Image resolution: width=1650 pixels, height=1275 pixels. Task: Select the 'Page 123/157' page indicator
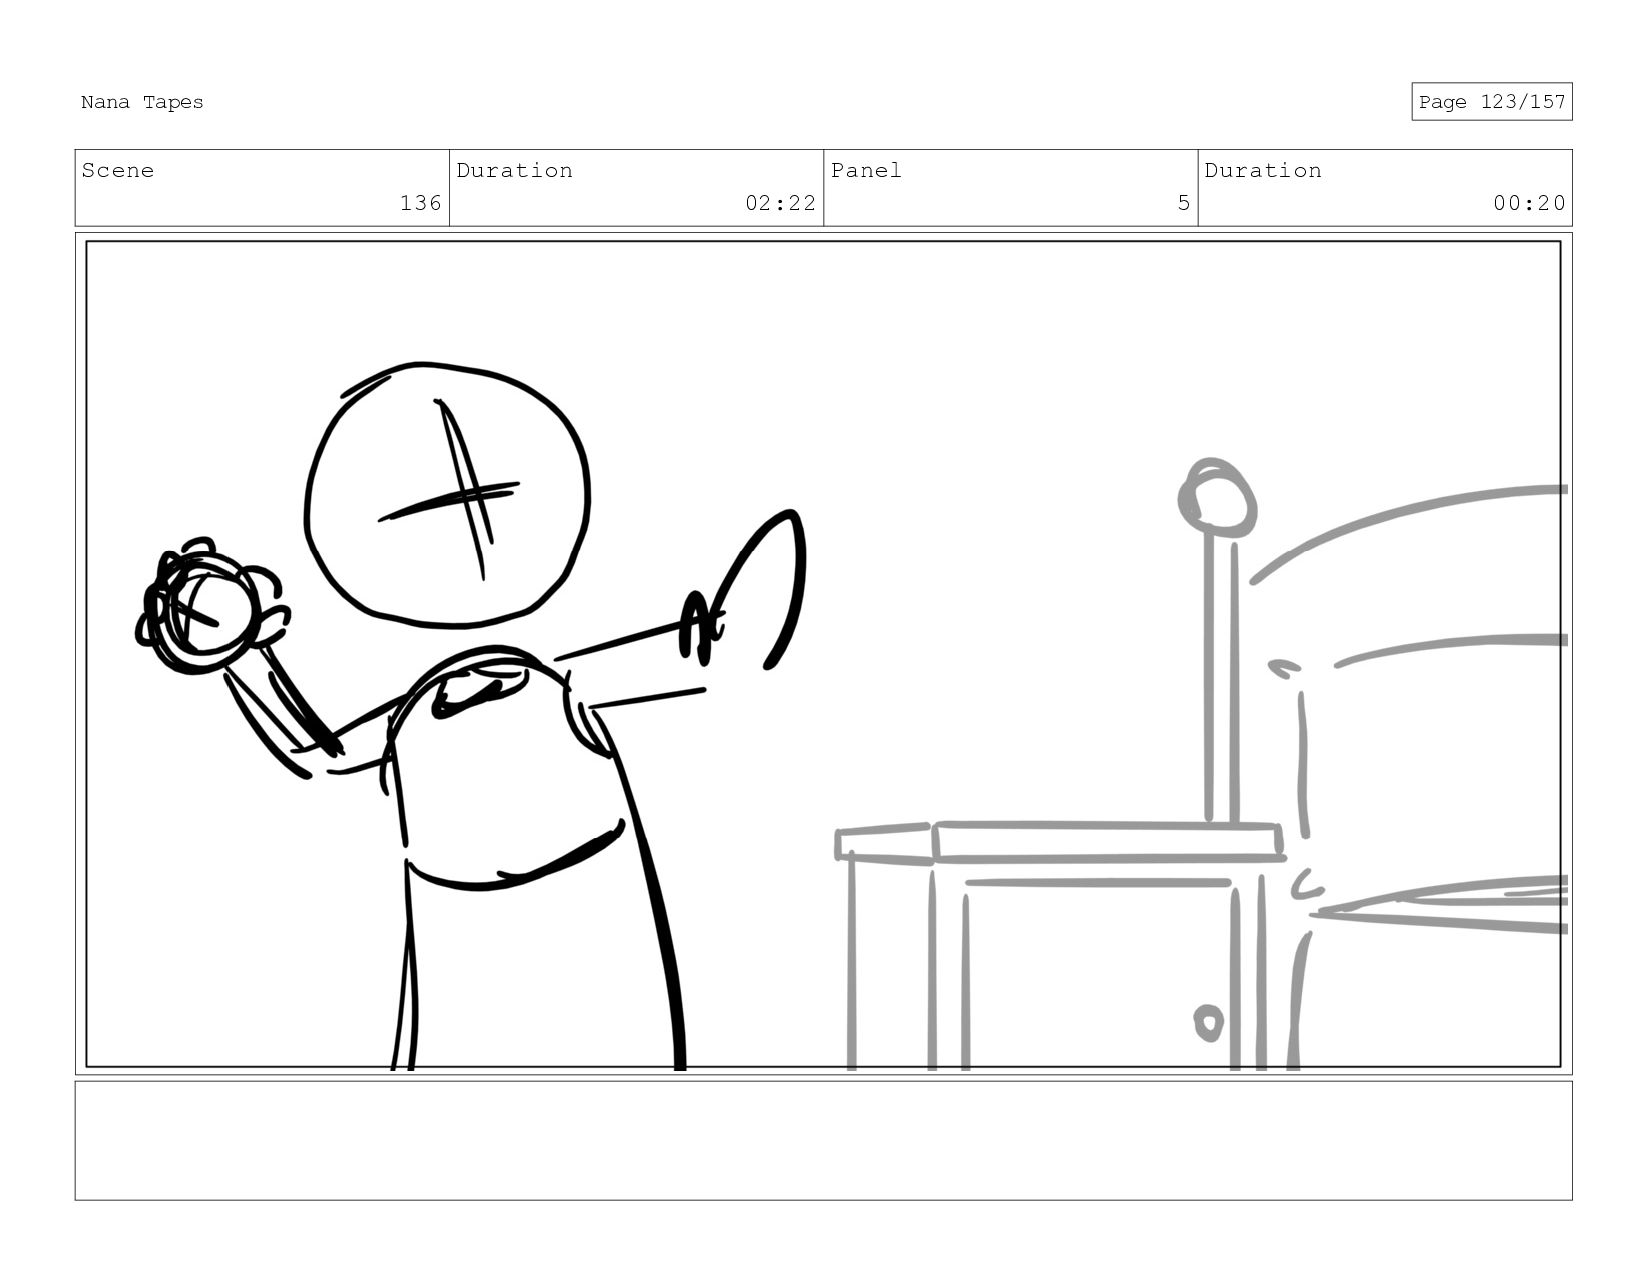pos(1491,102)
